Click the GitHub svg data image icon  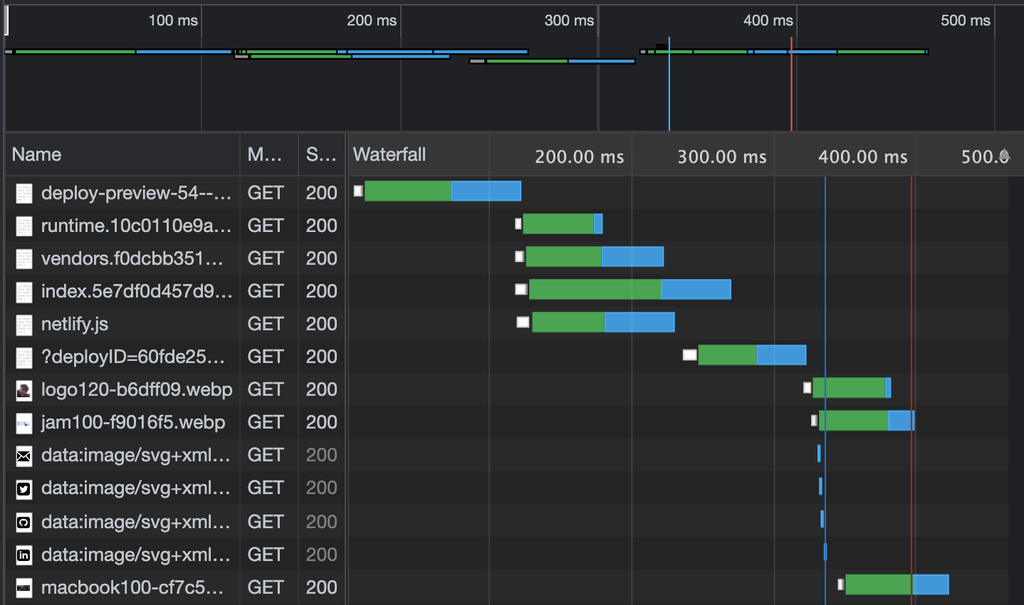pyautogui.click(x=24, y=522)
